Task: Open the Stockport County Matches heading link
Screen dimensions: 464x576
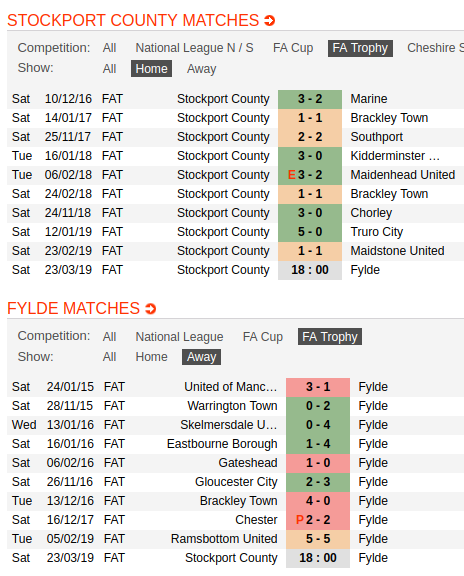Action: (x=133, y=21)
